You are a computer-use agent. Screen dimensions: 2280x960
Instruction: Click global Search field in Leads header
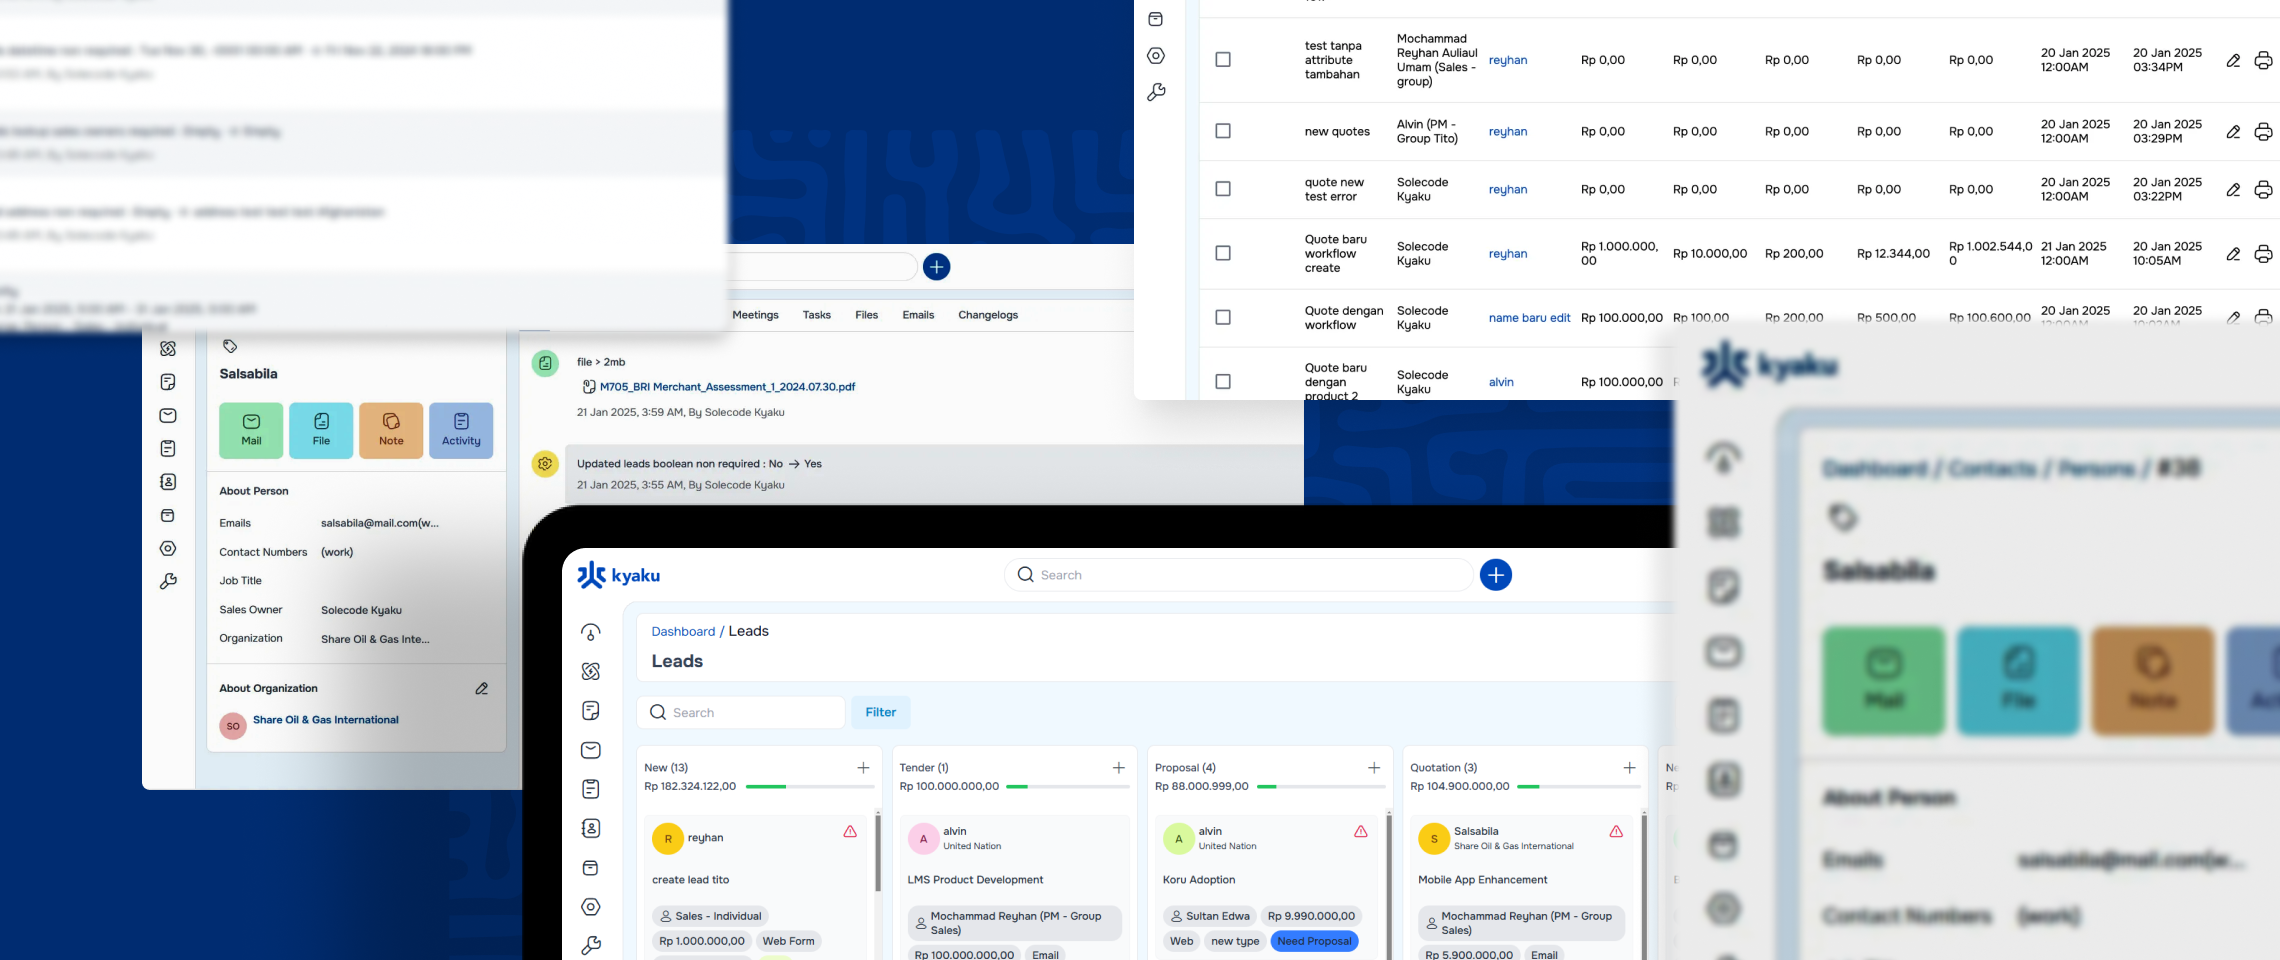coord(1237,575)
